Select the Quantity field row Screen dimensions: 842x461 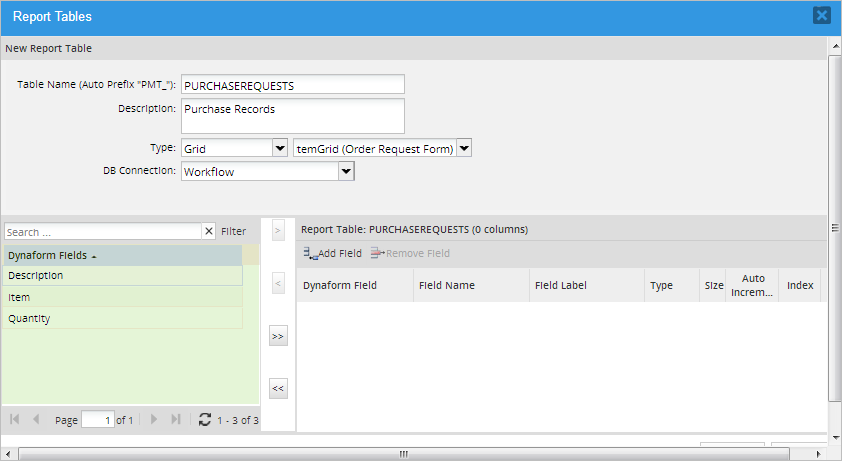(x=122, y=319)
